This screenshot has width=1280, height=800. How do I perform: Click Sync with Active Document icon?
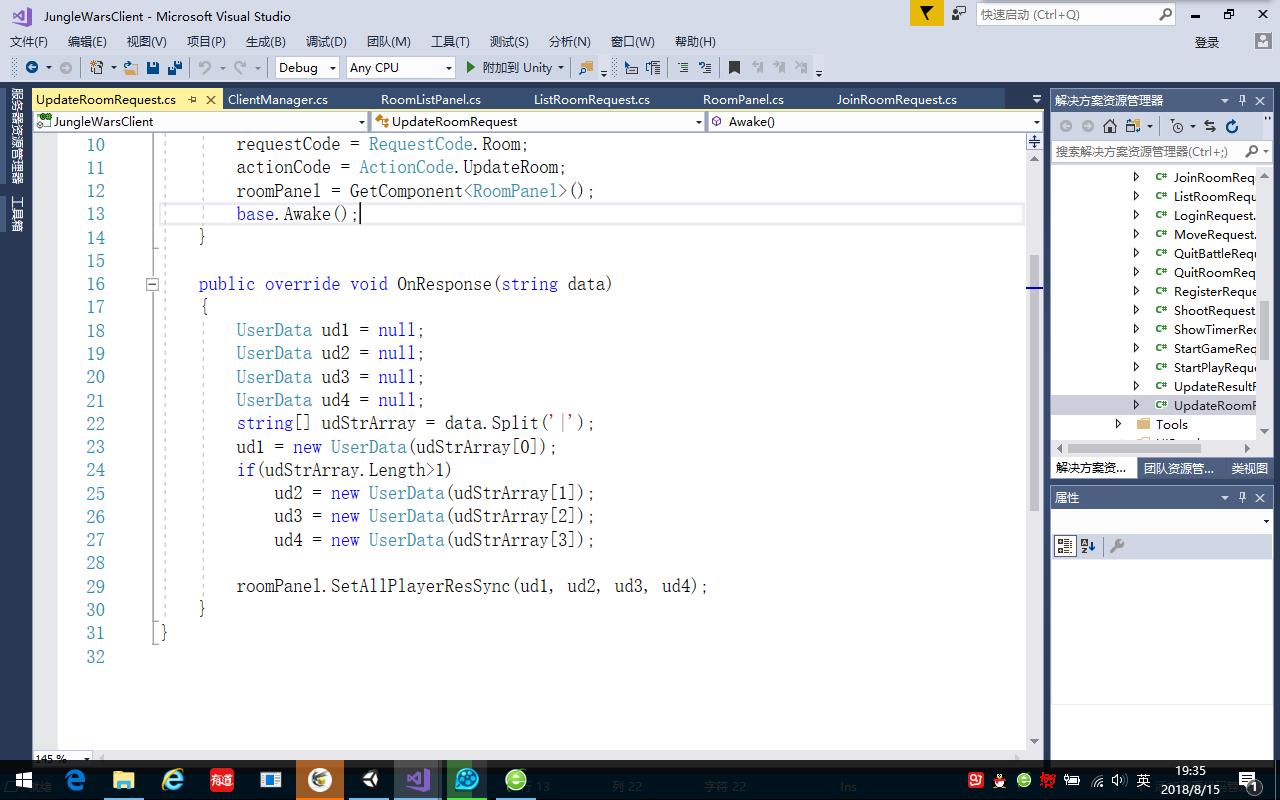[x=1210, y=126]
